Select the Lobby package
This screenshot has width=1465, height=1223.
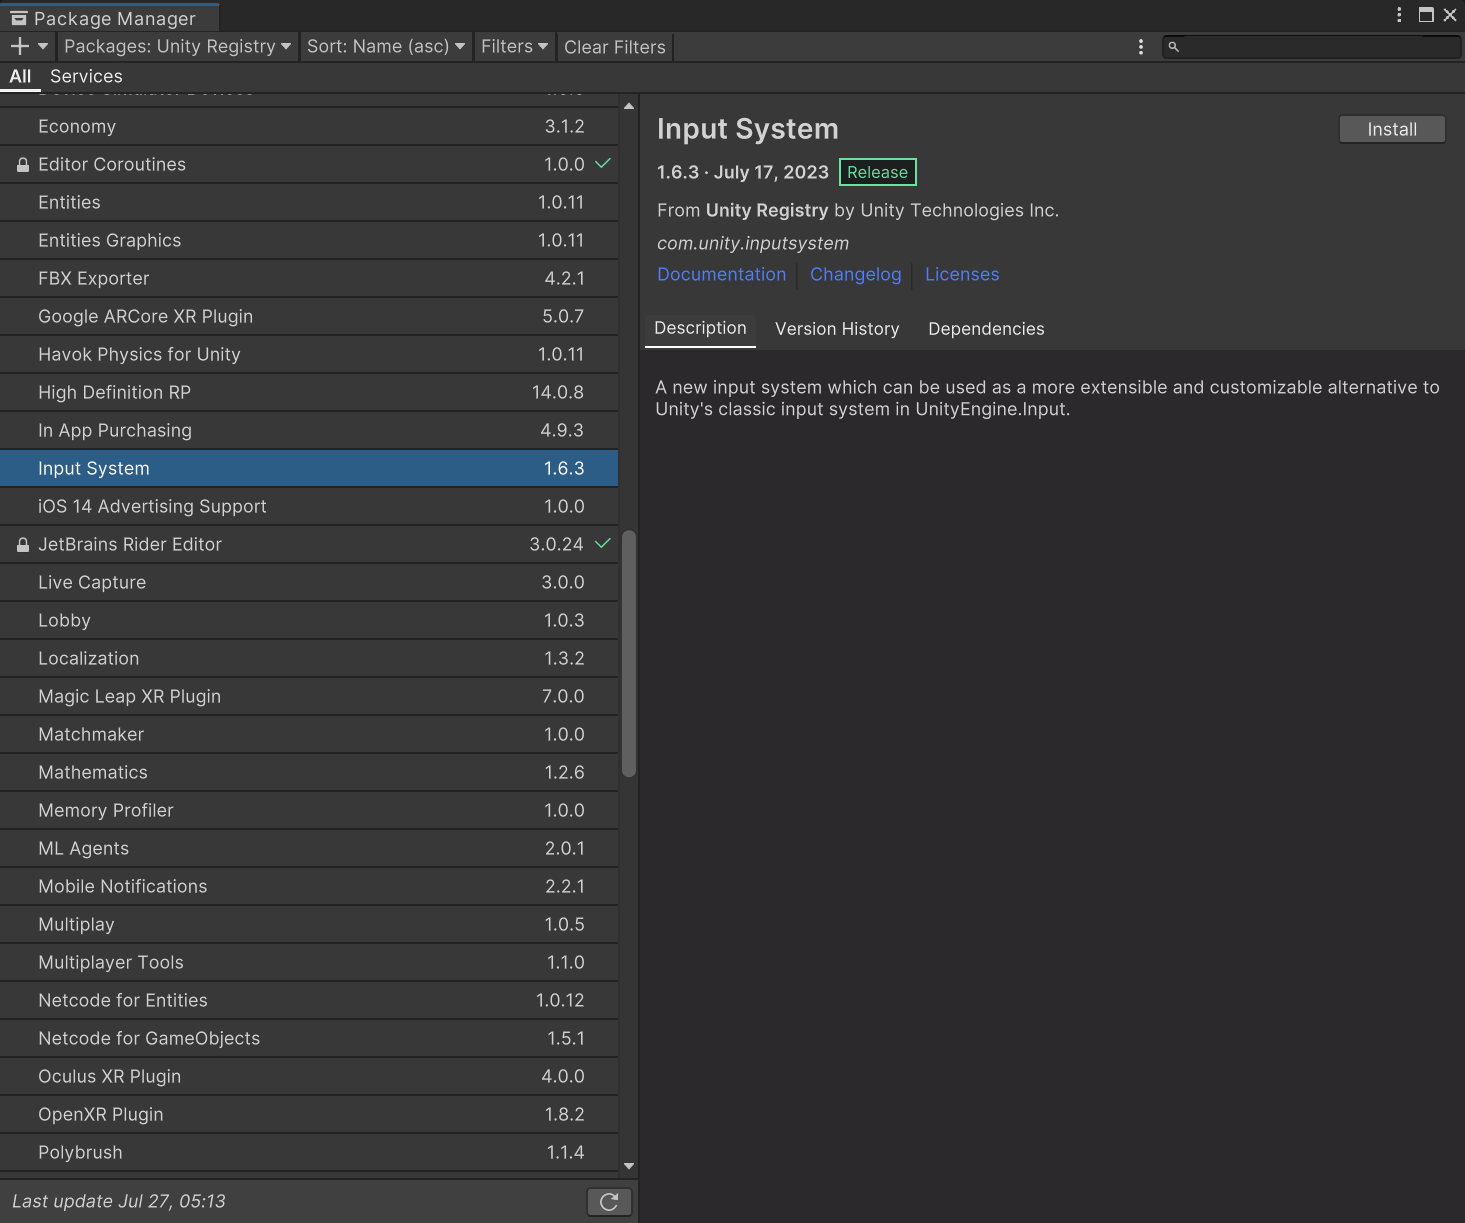309,621
